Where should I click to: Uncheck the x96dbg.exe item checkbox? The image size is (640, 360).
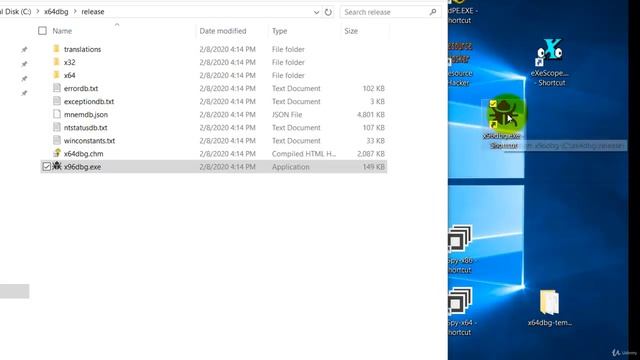click(x=47, y=167)
